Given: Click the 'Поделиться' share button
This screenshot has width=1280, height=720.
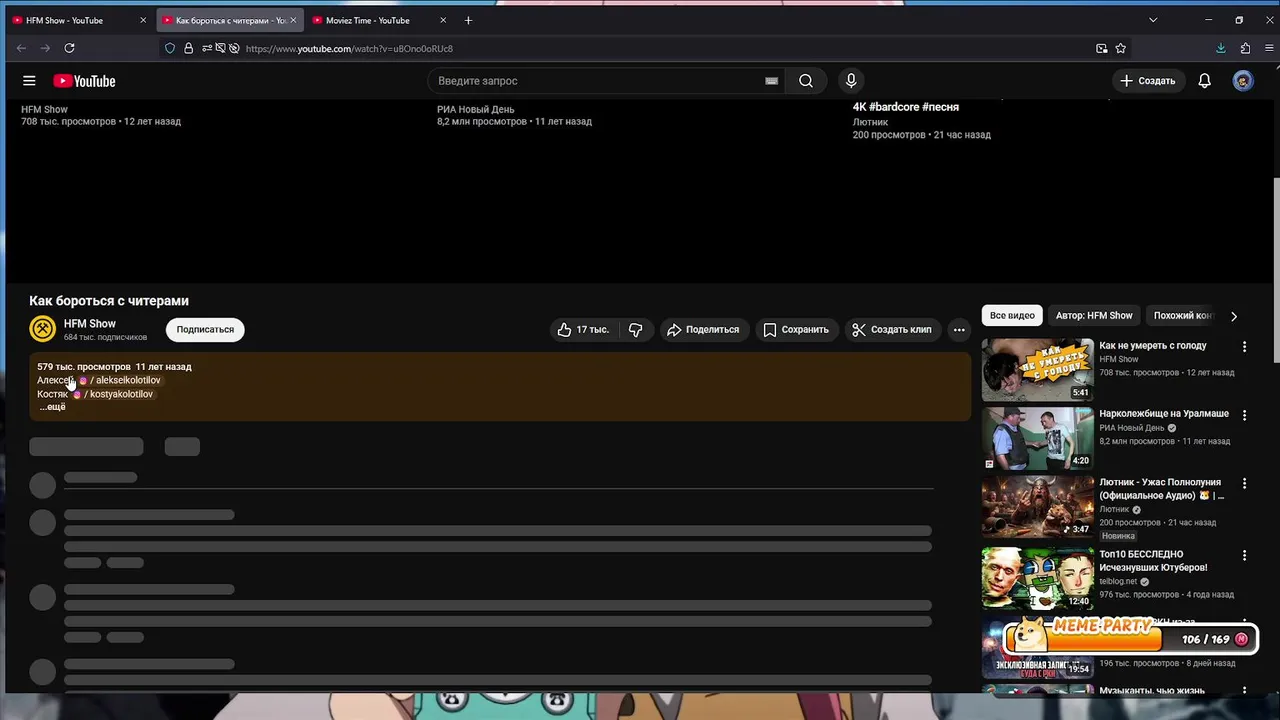Looking at the screenshot, I should [x=703, y=329].
